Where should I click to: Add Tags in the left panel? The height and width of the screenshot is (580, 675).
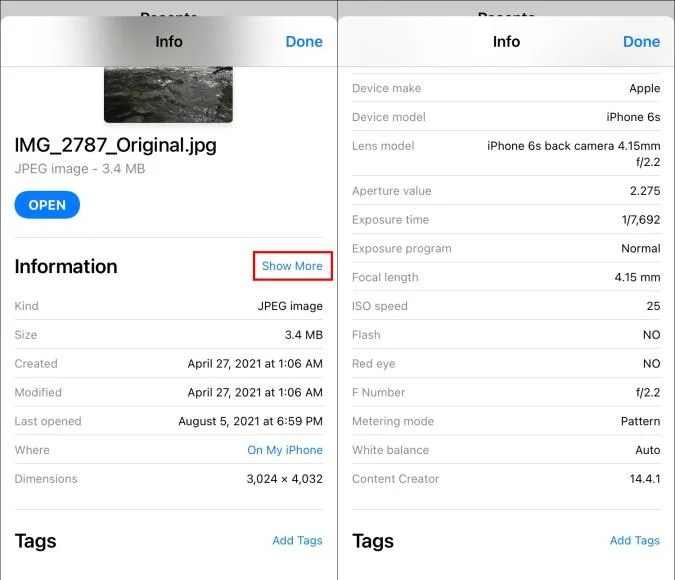(297, 540)
